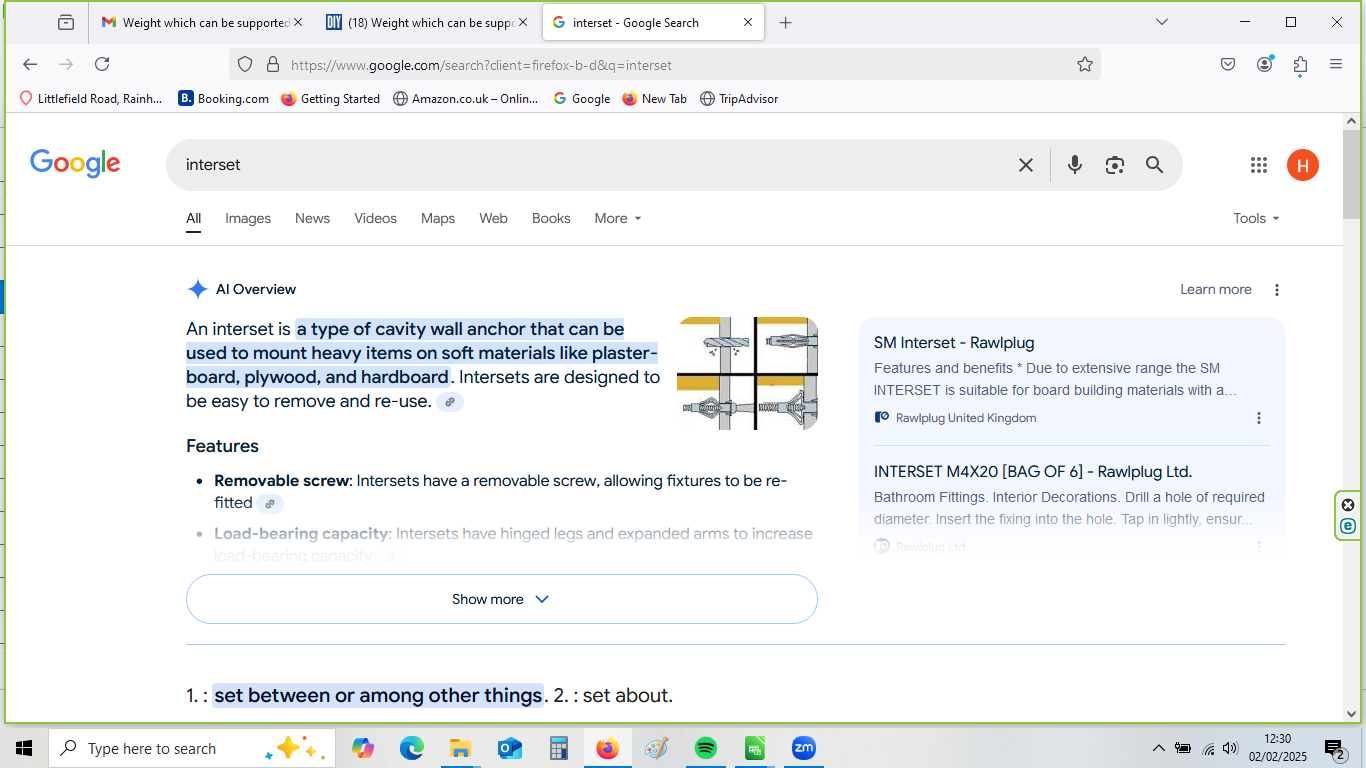Click in the Google search input field
This screenshot has width=1366, height=768.
click(590, 165)
